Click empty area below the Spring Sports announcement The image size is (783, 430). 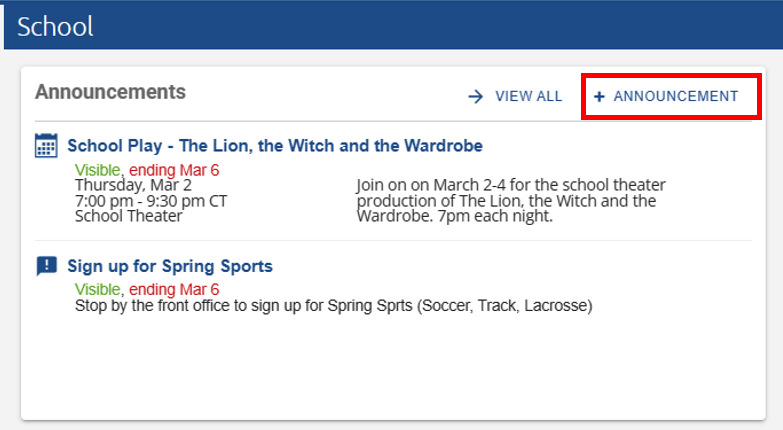(390, 370)
